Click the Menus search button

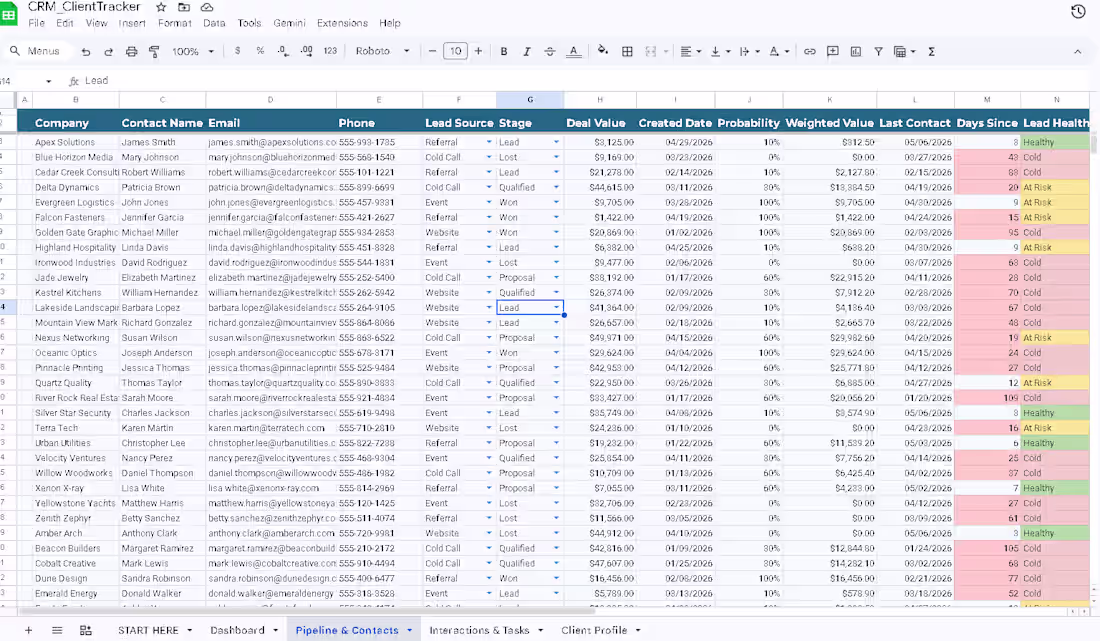35,51
